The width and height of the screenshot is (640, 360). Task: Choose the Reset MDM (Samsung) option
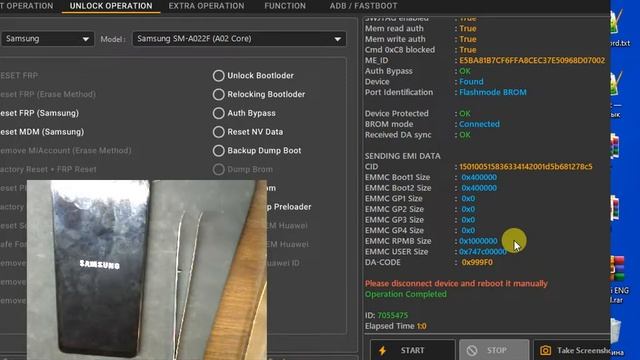click(x=42, y=132)
